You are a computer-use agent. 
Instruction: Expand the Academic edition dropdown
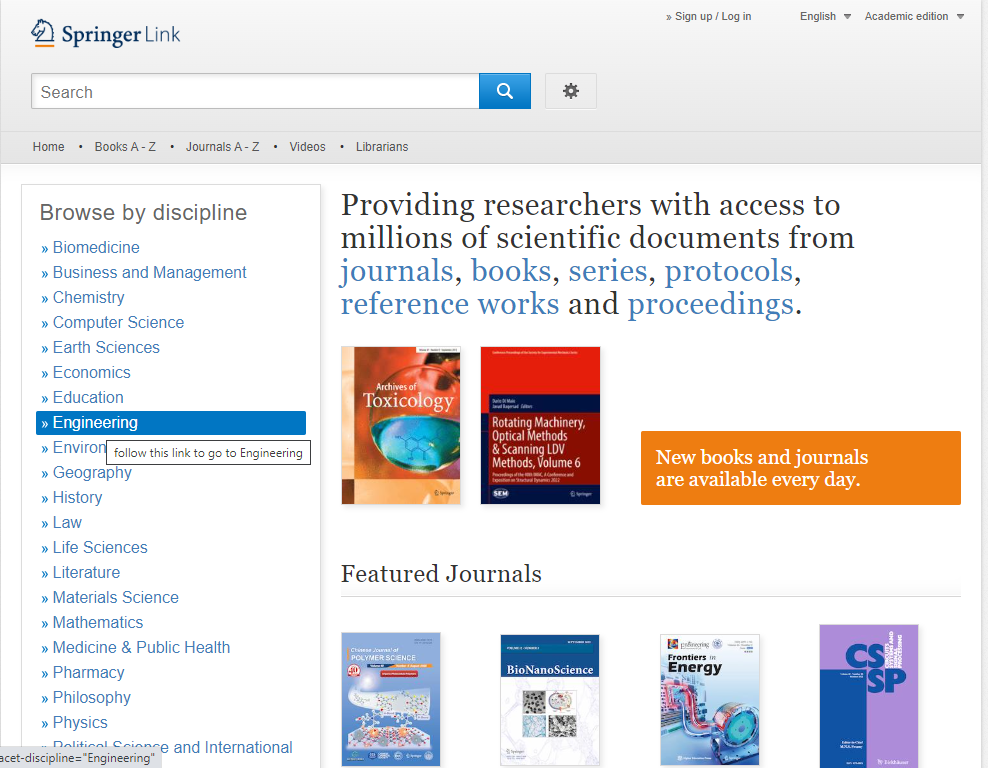[914, 16]
